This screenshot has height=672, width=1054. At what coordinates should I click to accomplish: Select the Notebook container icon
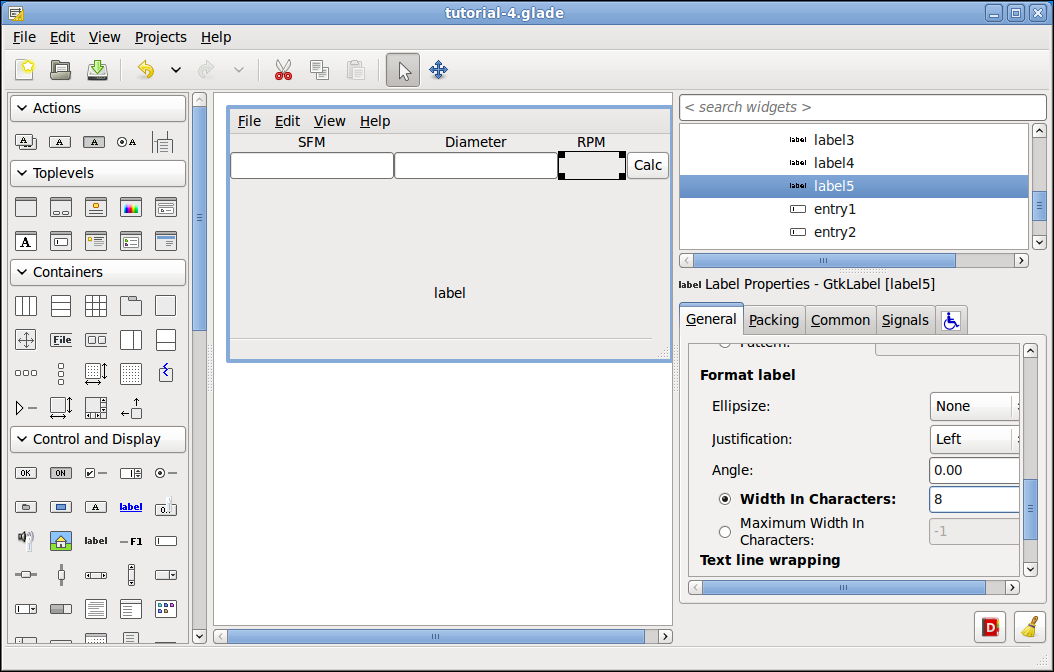coord(130,306)
